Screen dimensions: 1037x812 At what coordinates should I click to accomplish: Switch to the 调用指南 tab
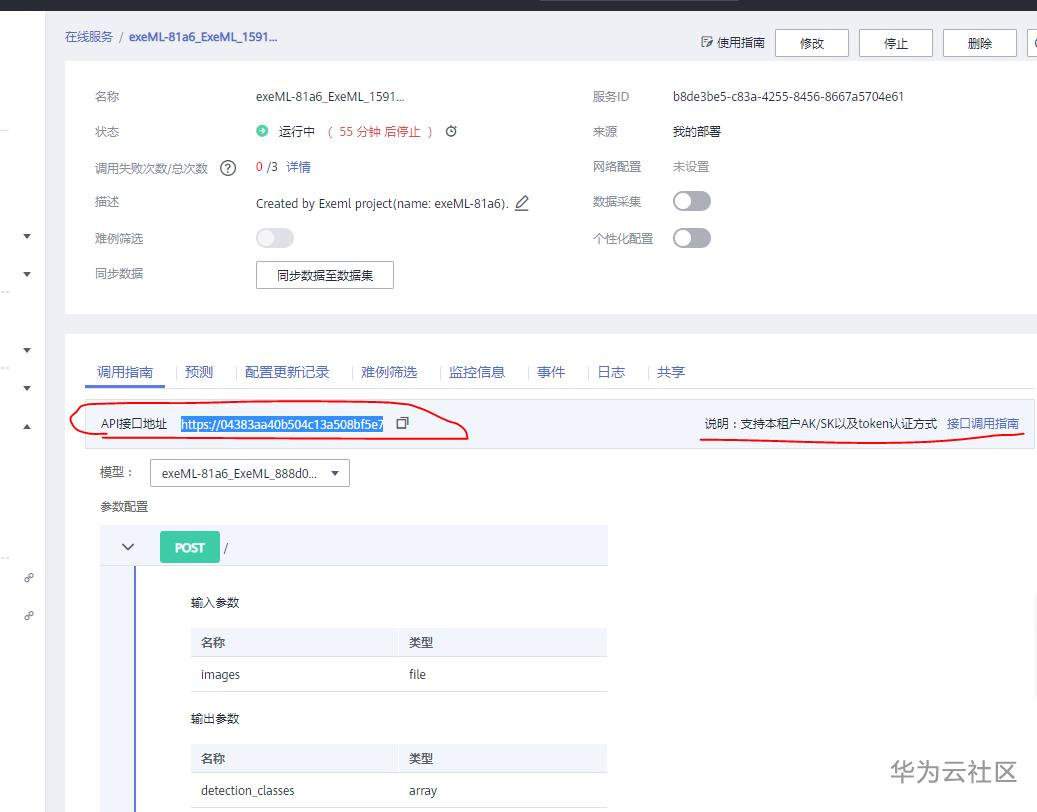coord(125,372)
